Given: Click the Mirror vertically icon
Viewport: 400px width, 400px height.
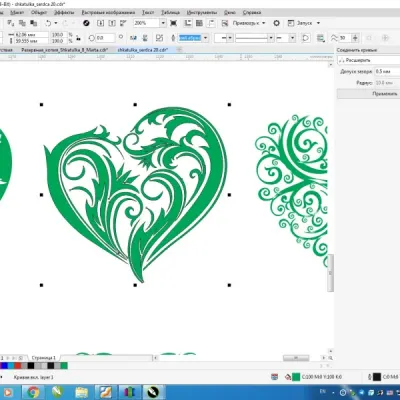Looking at the screenshot, I should (x=145, y=38).
